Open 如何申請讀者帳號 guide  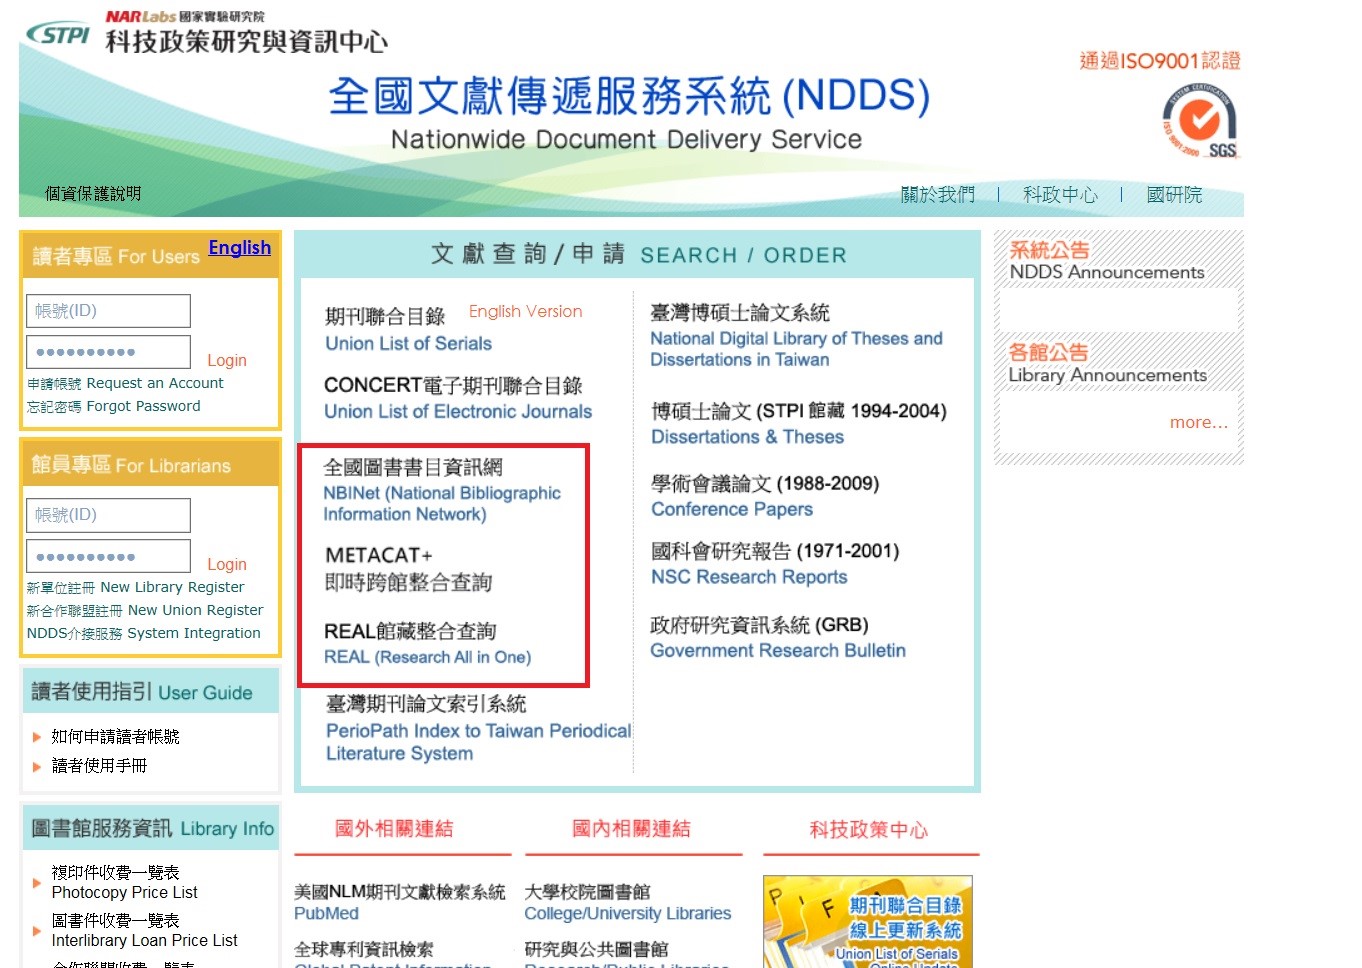(x=115, y=737)
